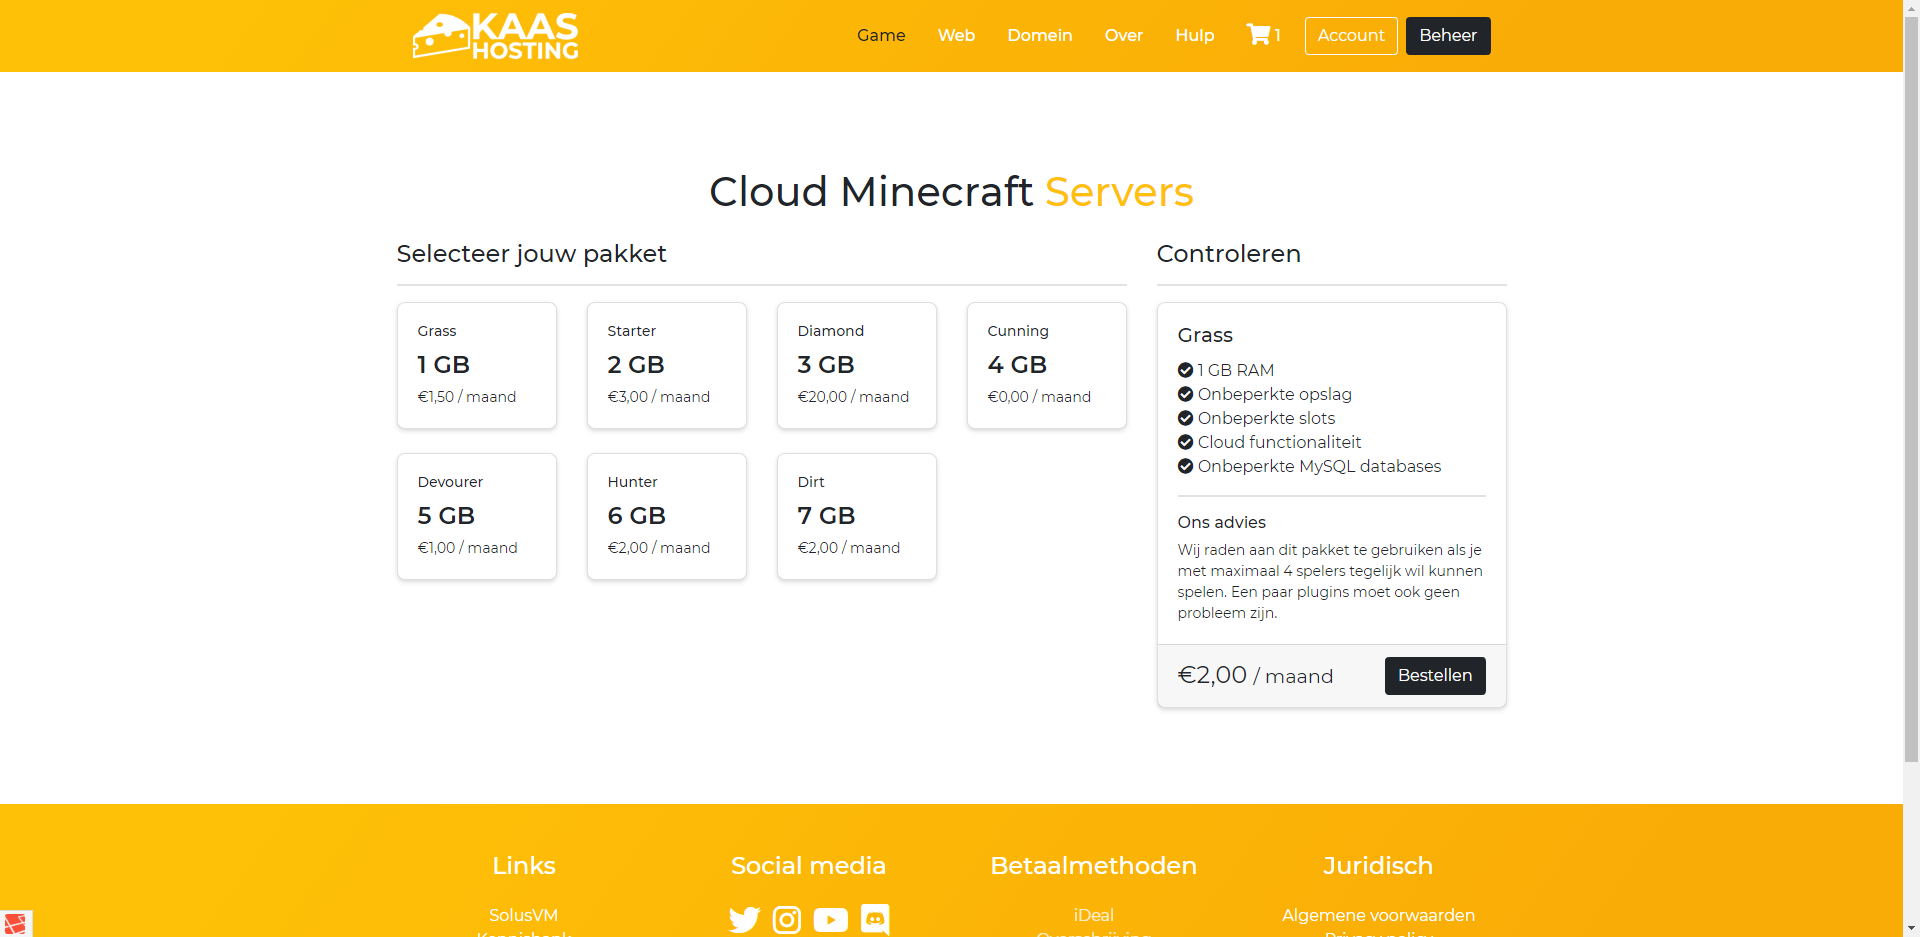Choose the Cunning 4 GB package

coord(1047,365)
